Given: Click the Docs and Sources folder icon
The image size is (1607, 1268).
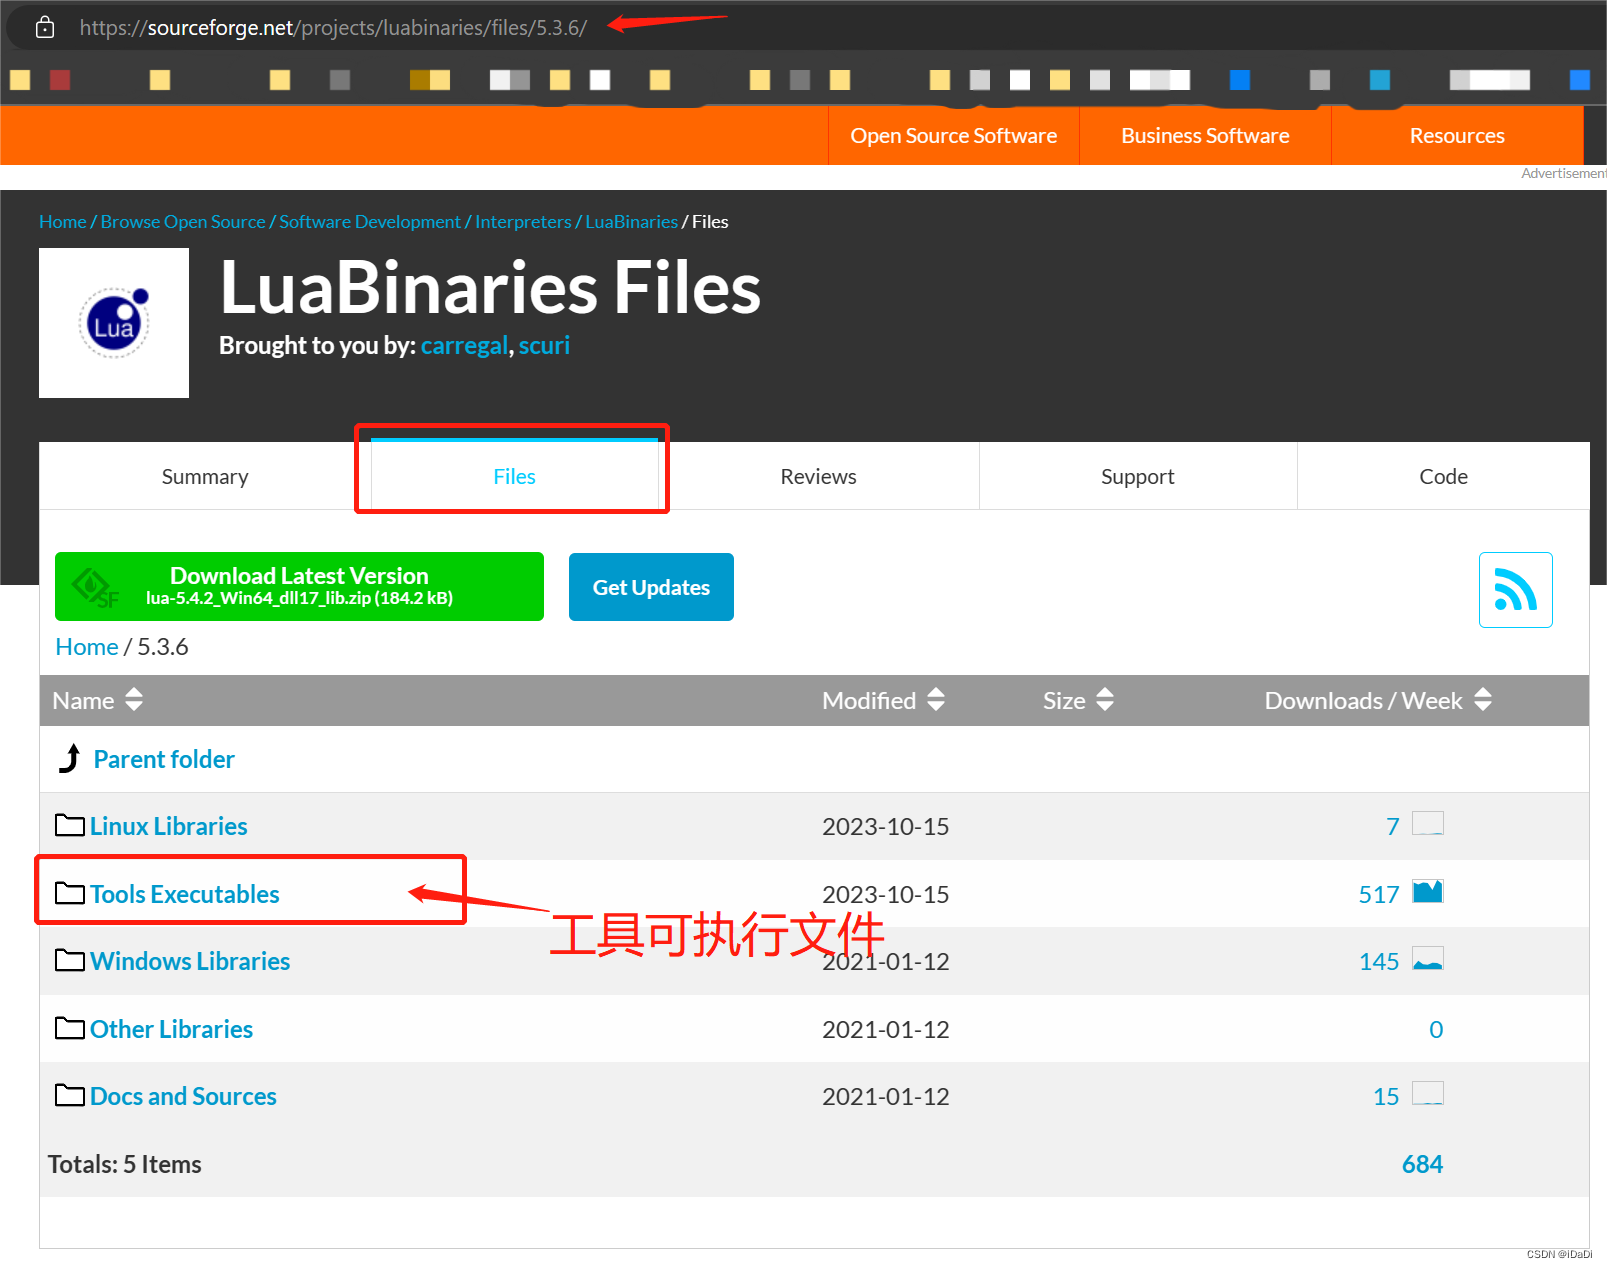Looking at the screenshot, I should click(x=68, y=1095).
